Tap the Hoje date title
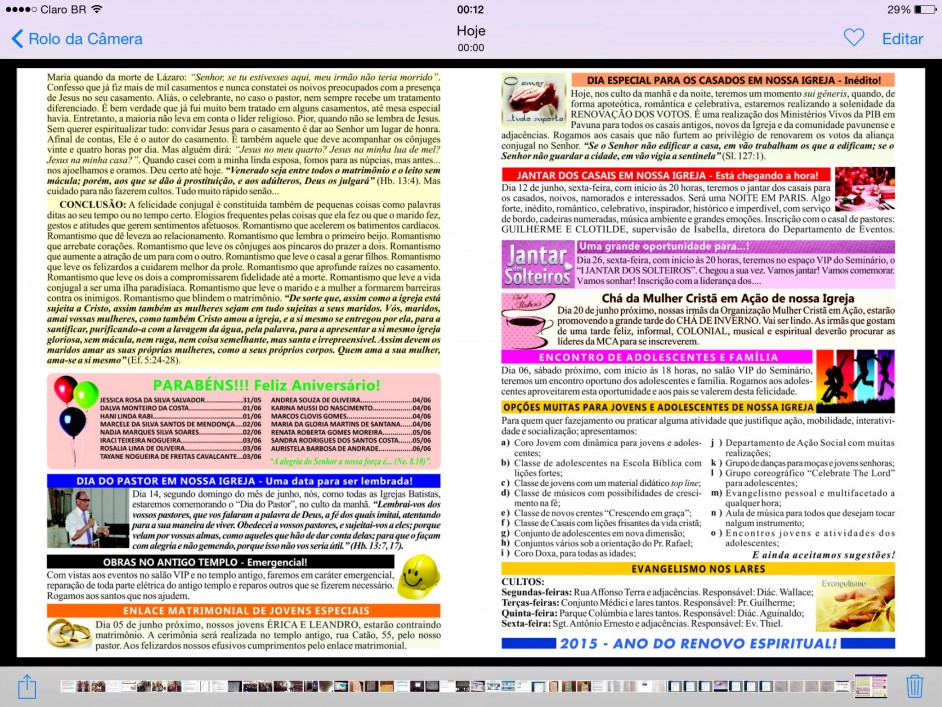 click(x=471, y=31)
